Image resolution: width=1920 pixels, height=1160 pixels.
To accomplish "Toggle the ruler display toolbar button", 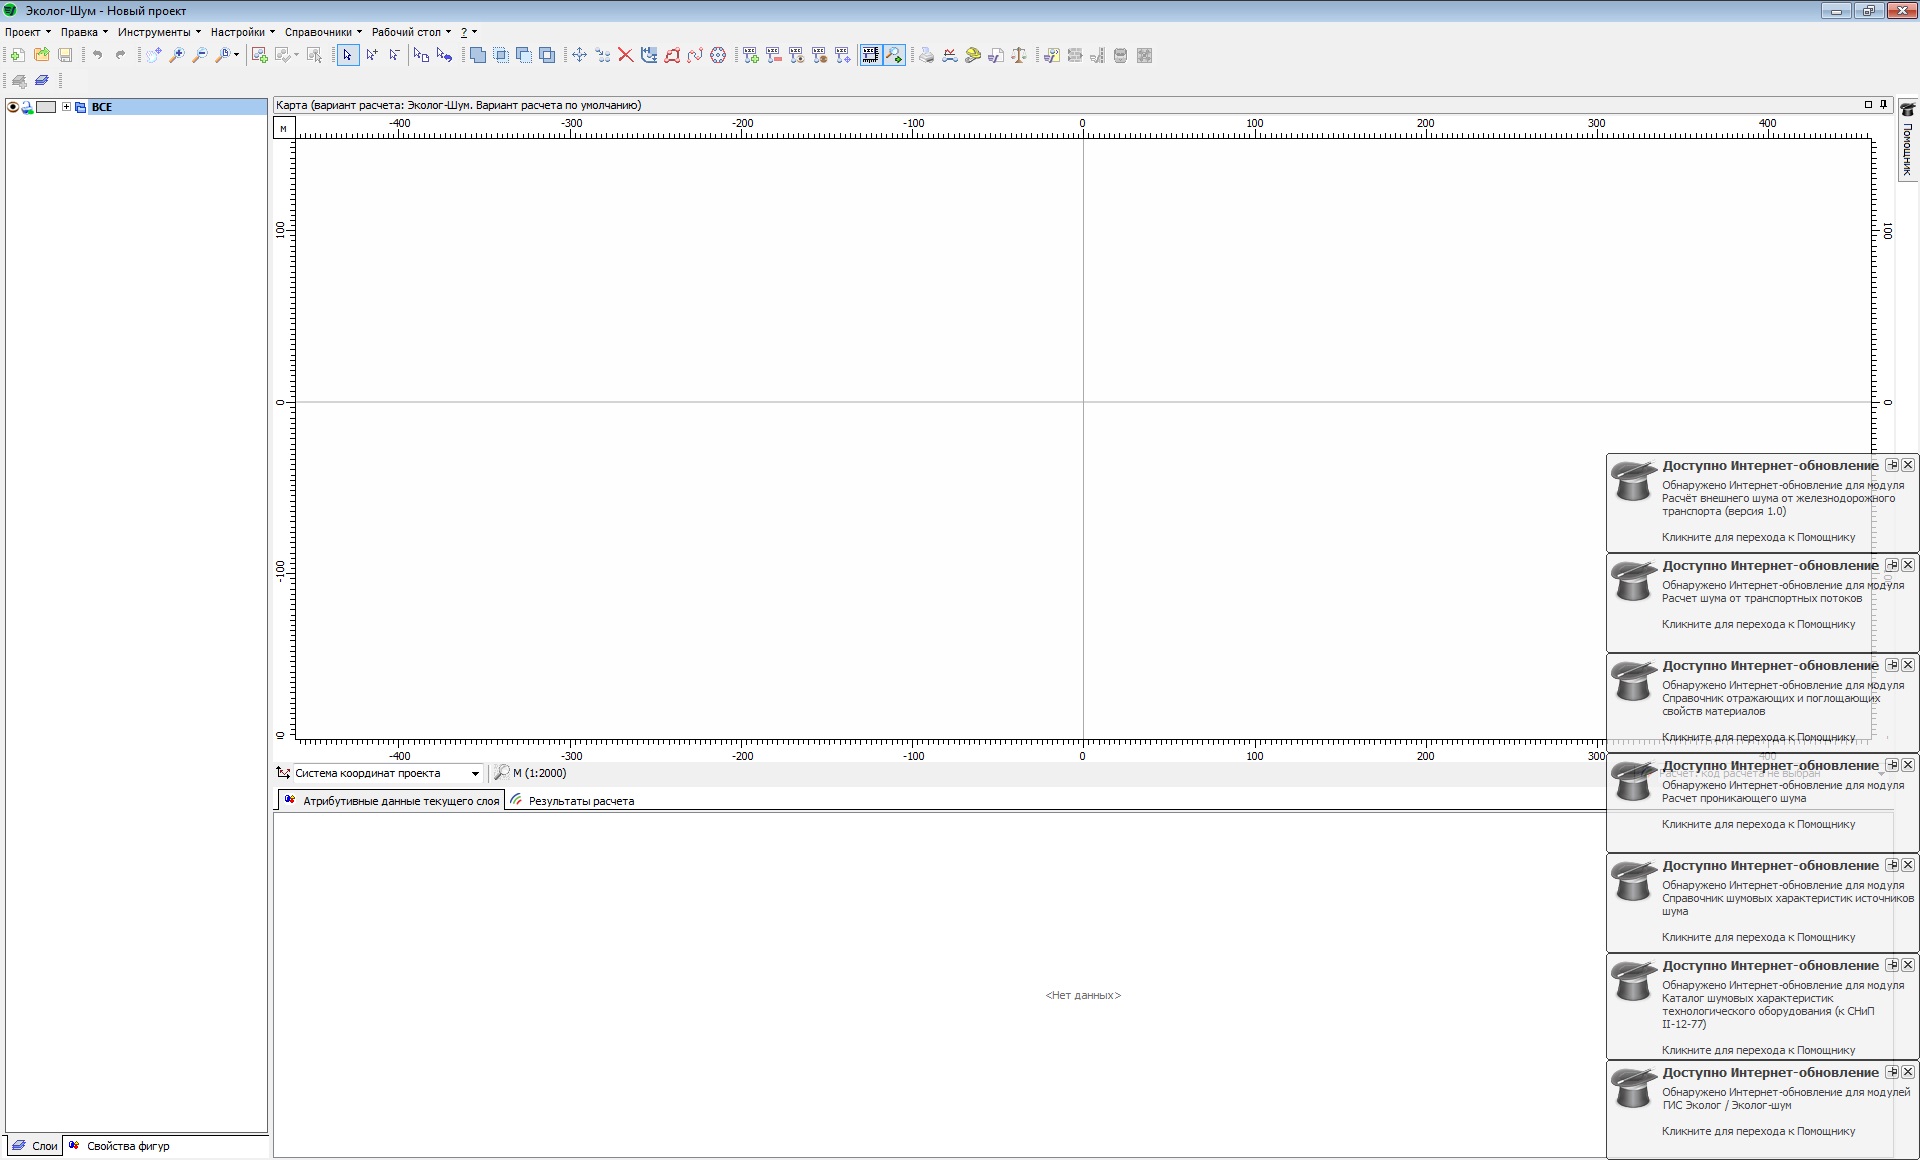I will coord(870,56).
